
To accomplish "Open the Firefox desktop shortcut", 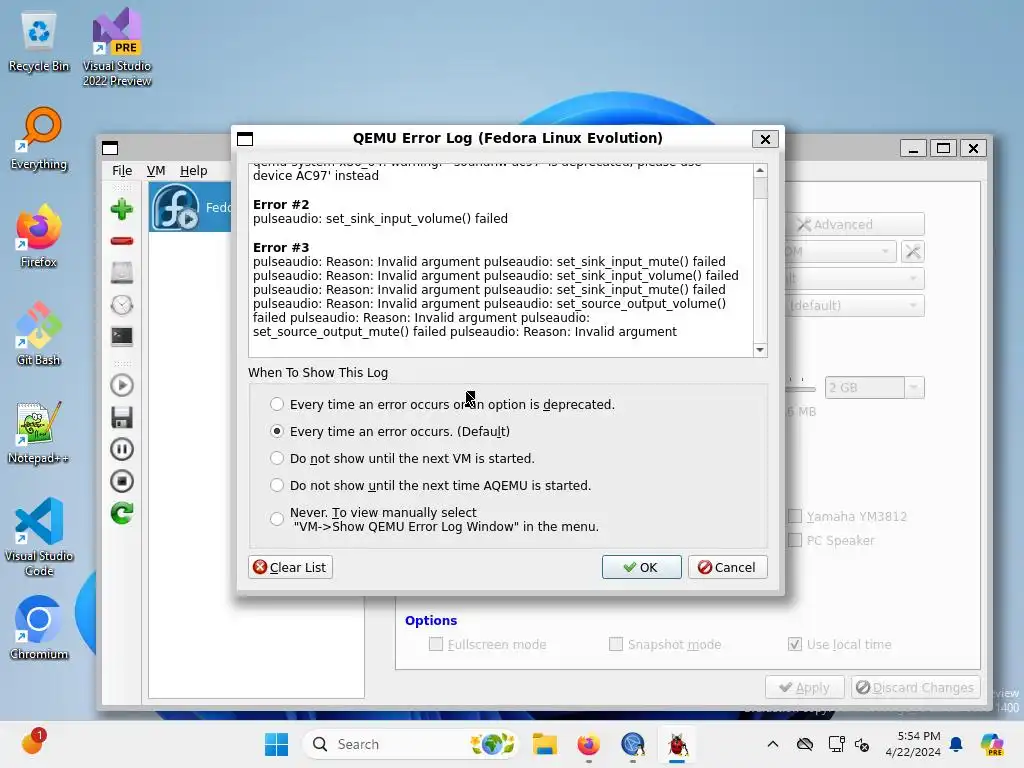I will (39, 237).
